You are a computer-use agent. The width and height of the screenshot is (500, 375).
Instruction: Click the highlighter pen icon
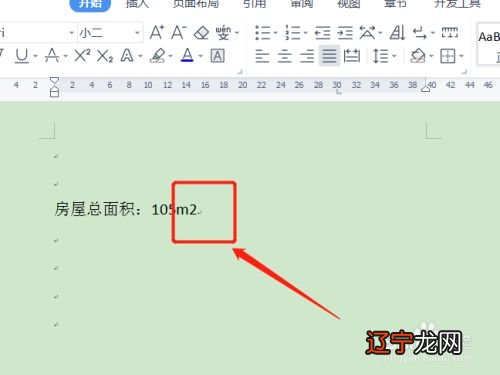(157, 56)
